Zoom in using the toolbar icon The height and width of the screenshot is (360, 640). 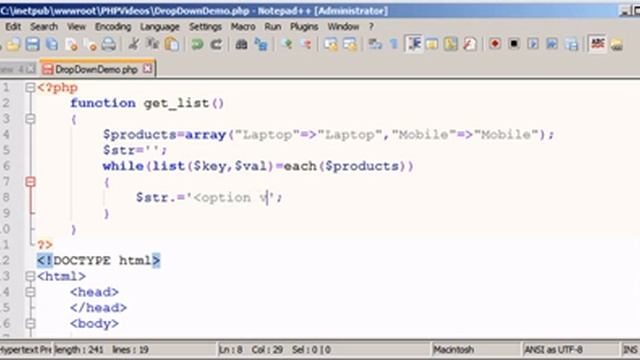[x=287, y=44]
